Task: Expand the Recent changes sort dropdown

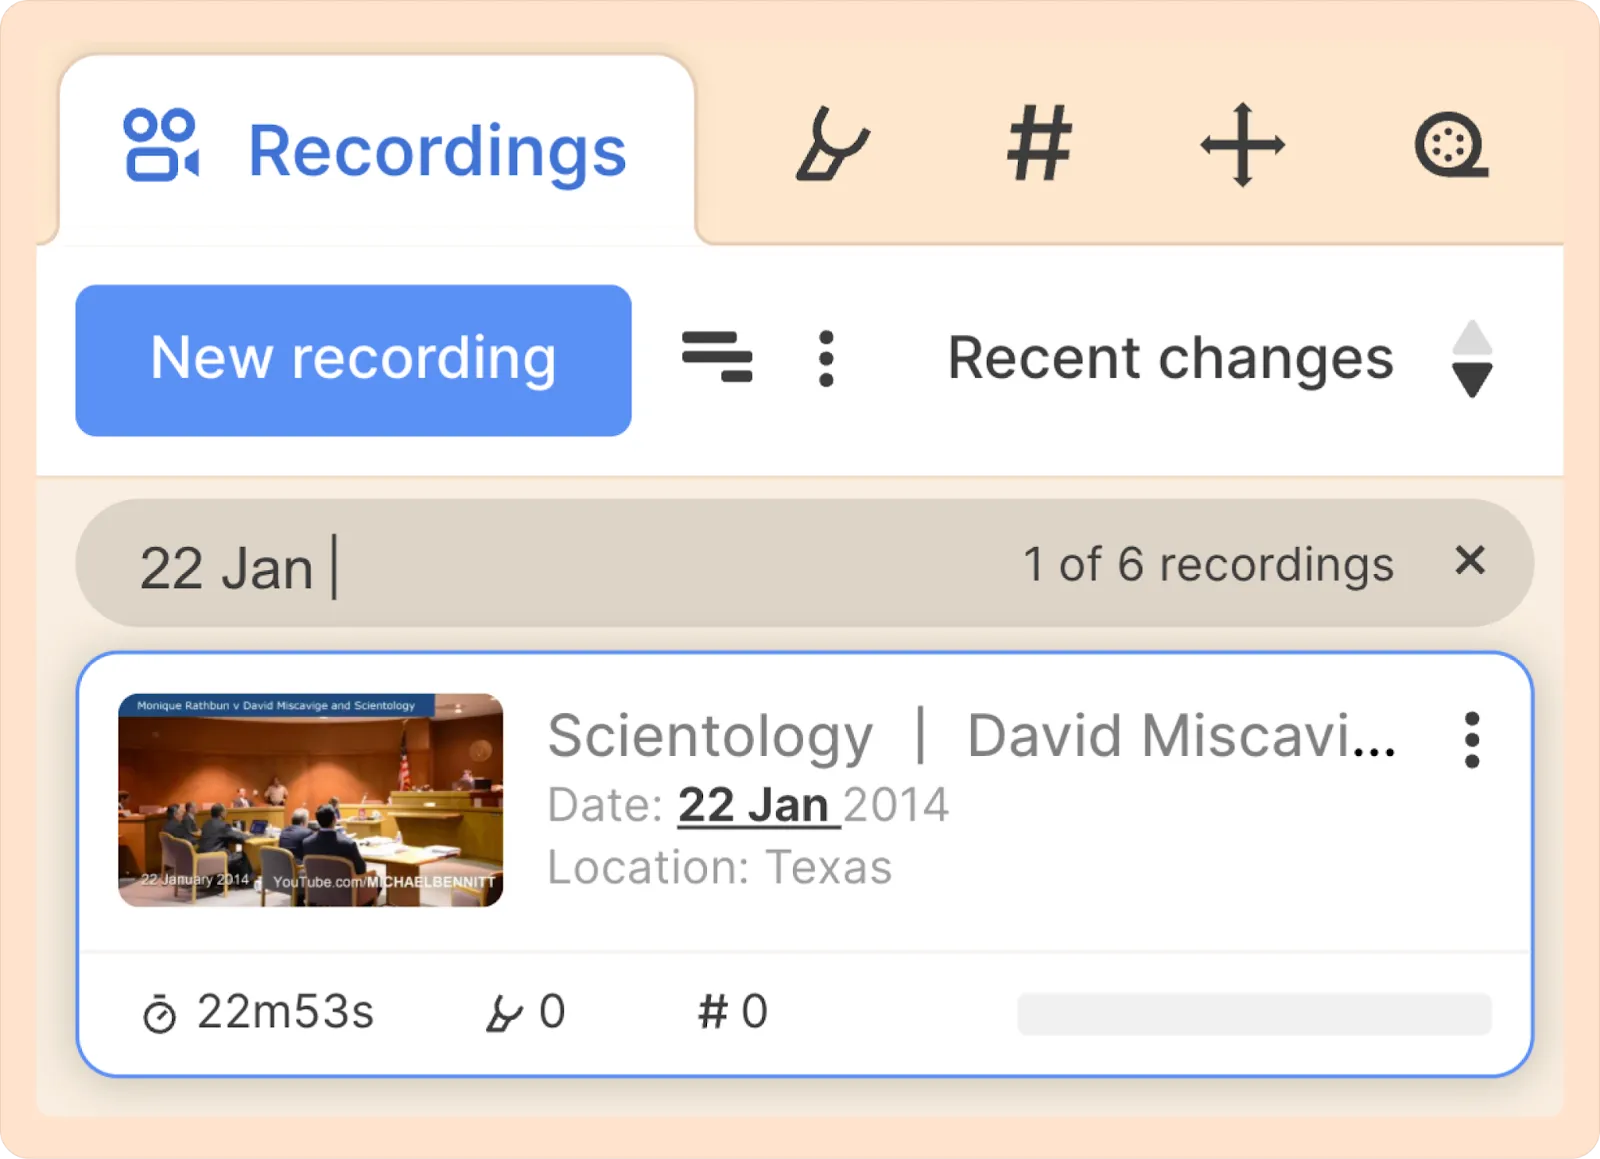Action: (1170, 358)
